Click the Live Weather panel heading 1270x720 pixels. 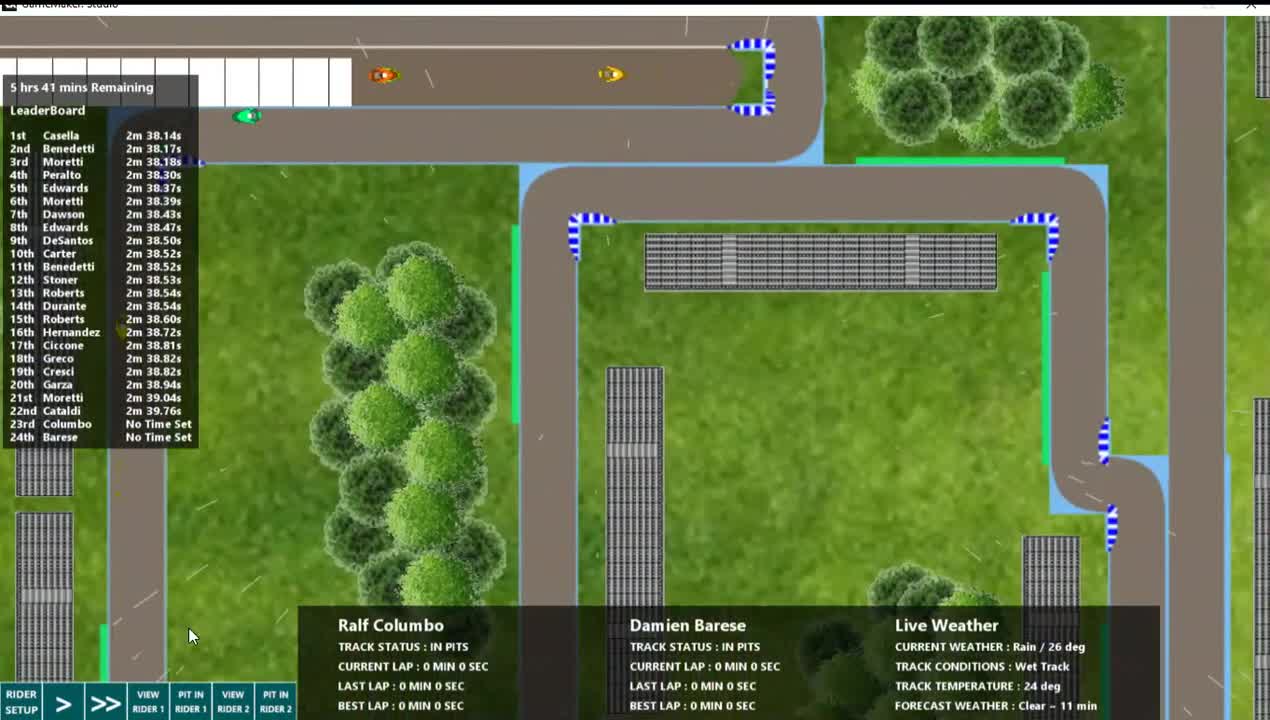pyautogui.click(x=946, y=625)
